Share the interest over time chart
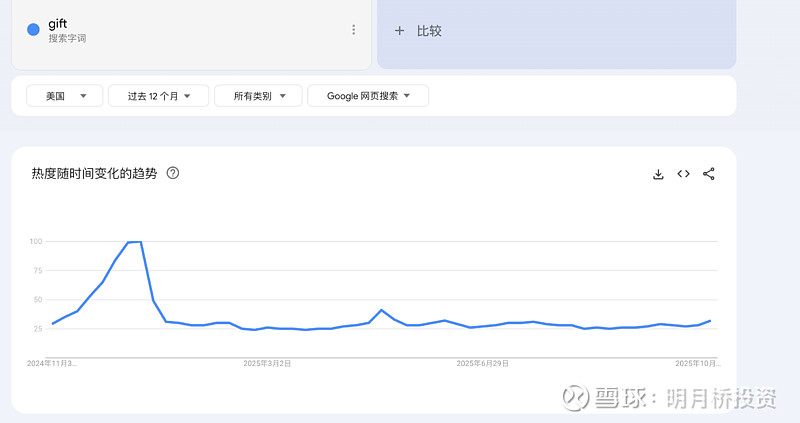The width and height of the screenshot is (800, 423). (x=709, y=174)
